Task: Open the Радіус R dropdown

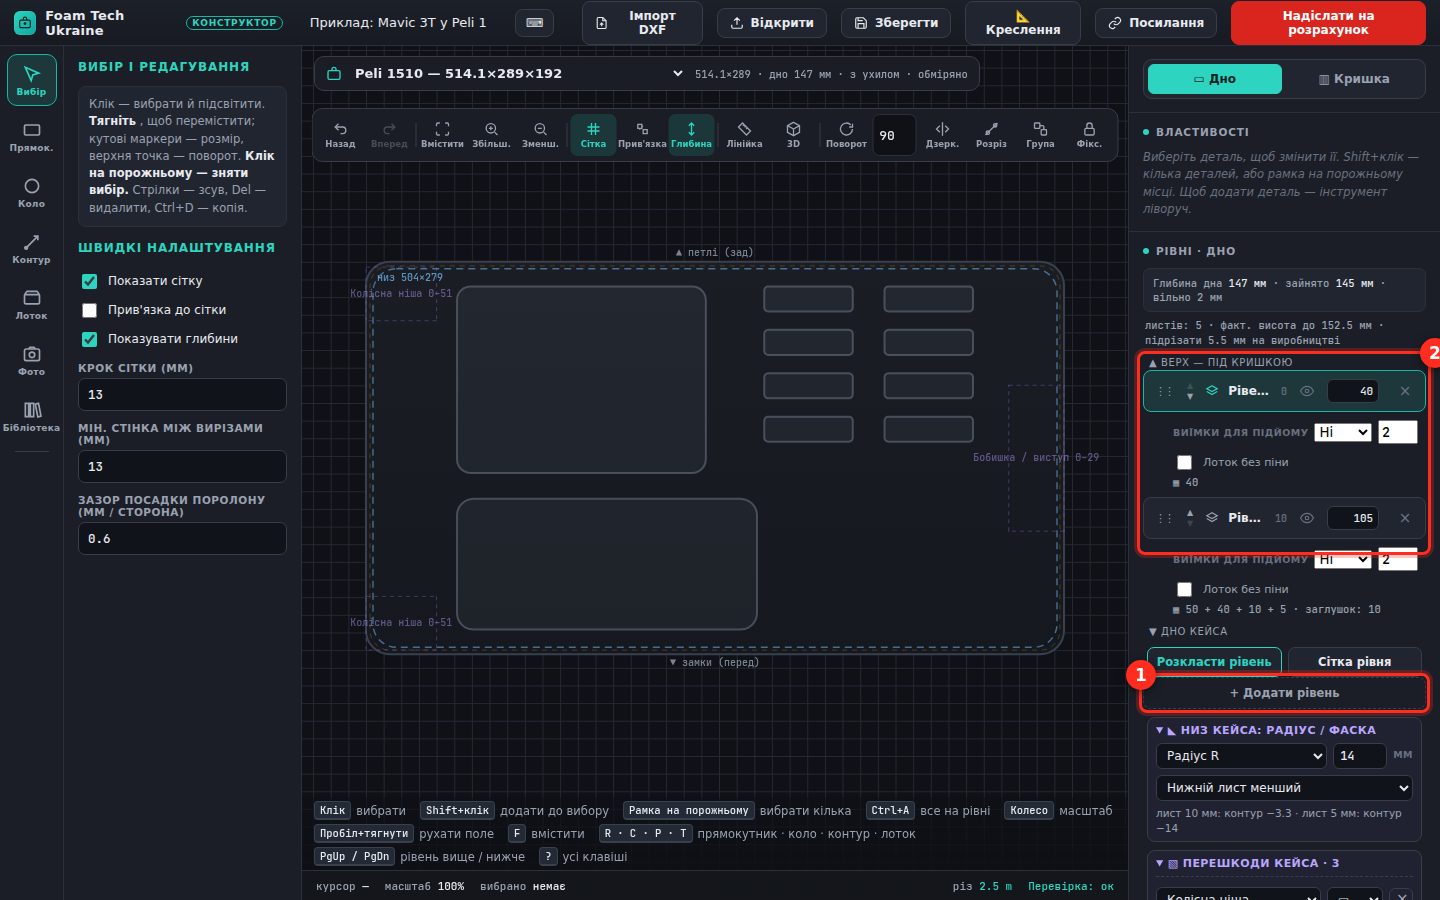Action: [1241, 756]
